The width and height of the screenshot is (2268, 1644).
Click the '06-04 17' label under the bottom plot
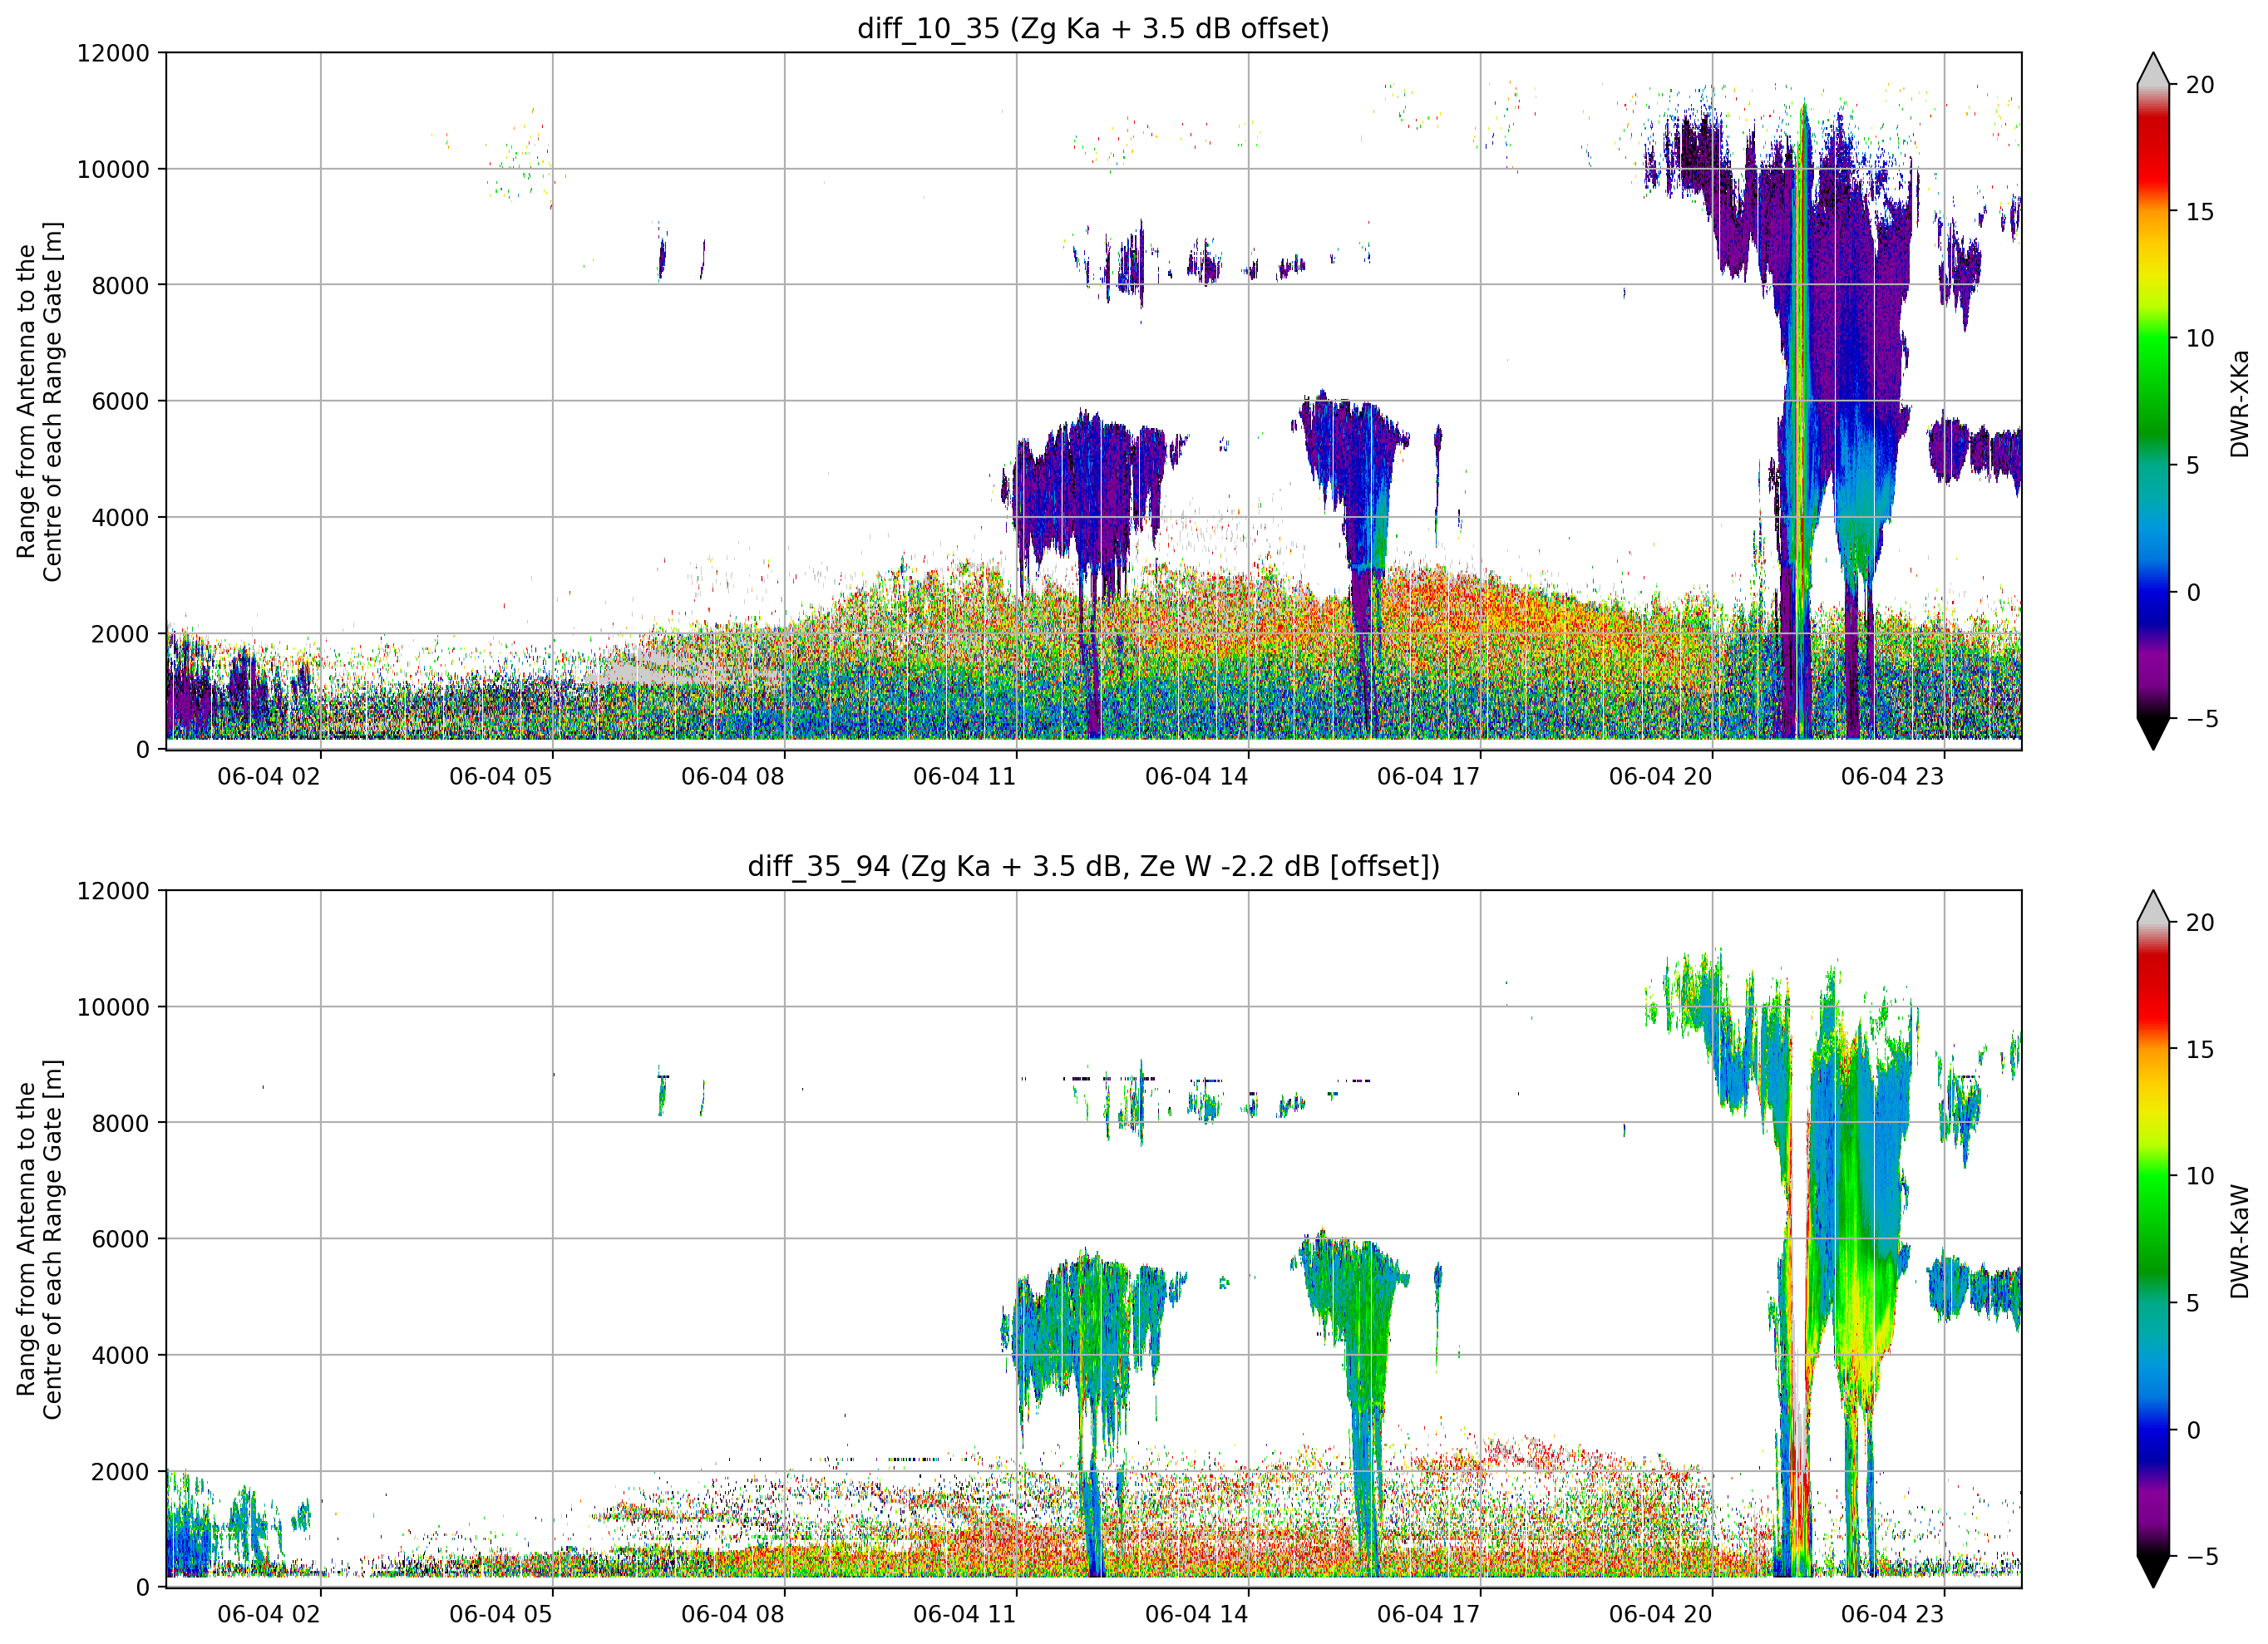[1429, 1614]
